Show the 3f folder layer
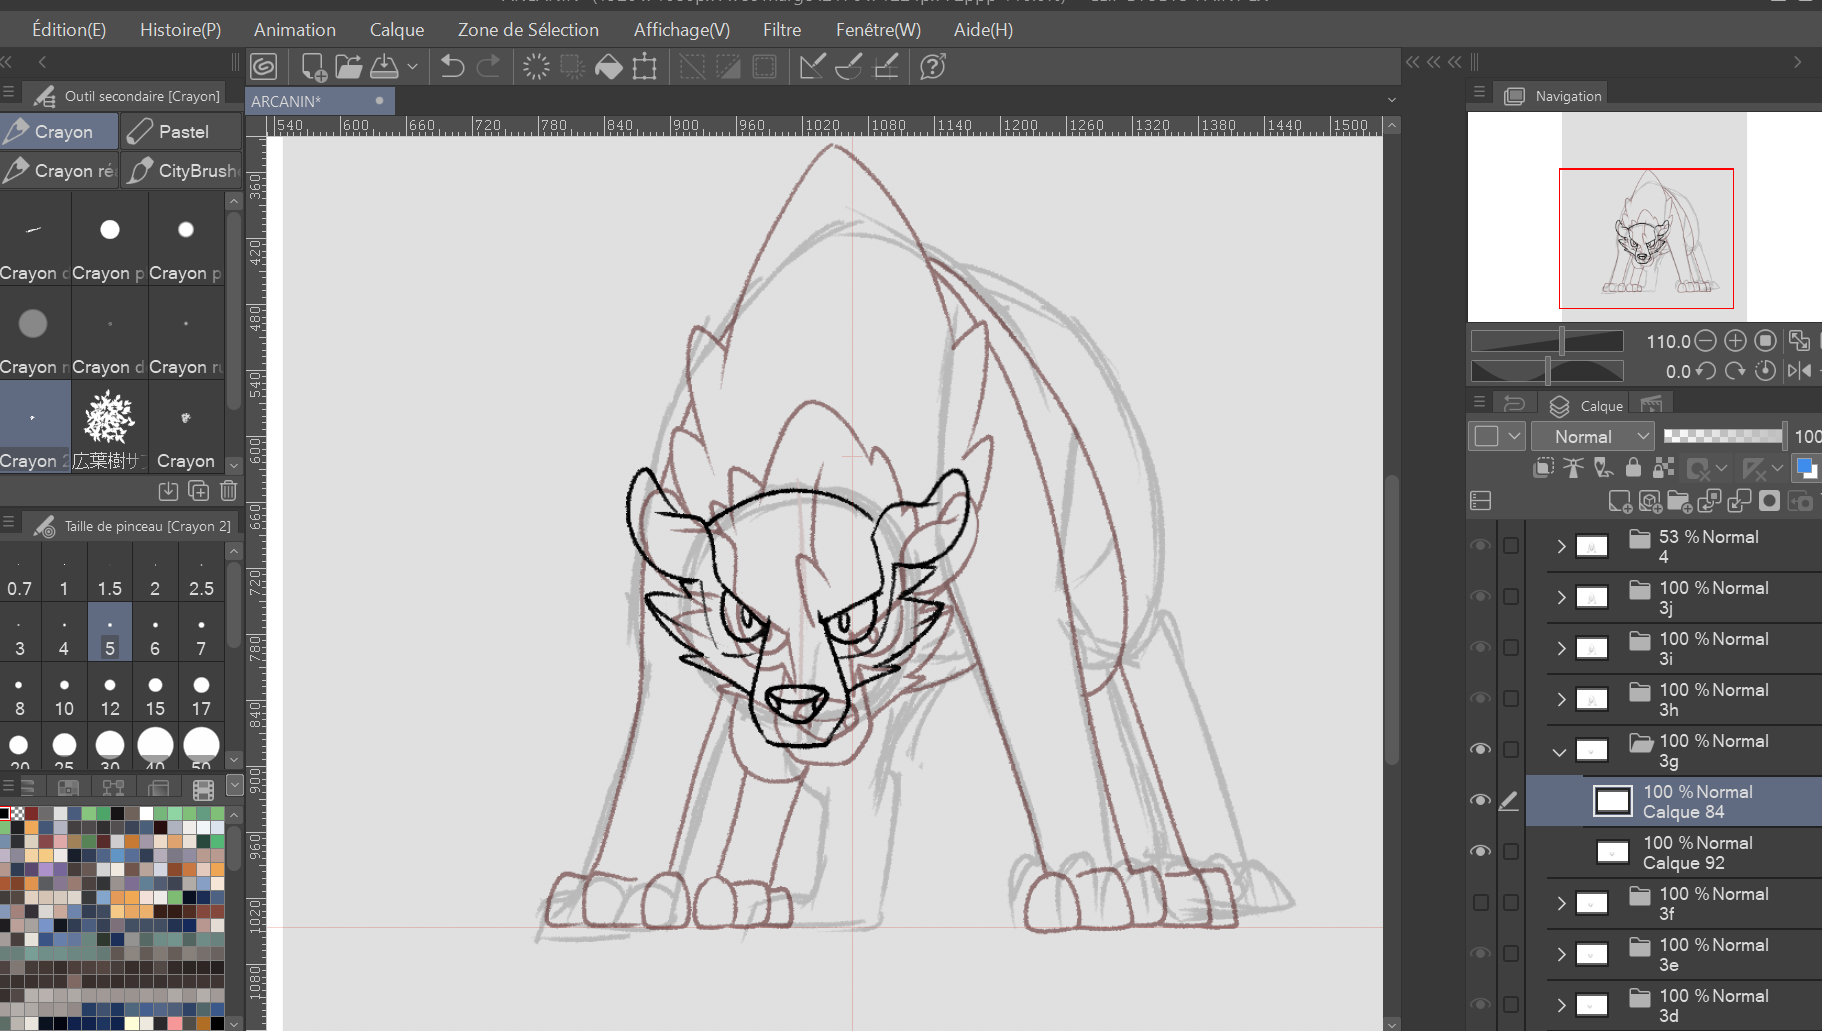The width and height of the screenshot is (1822, 1031). pos(1481,902)
